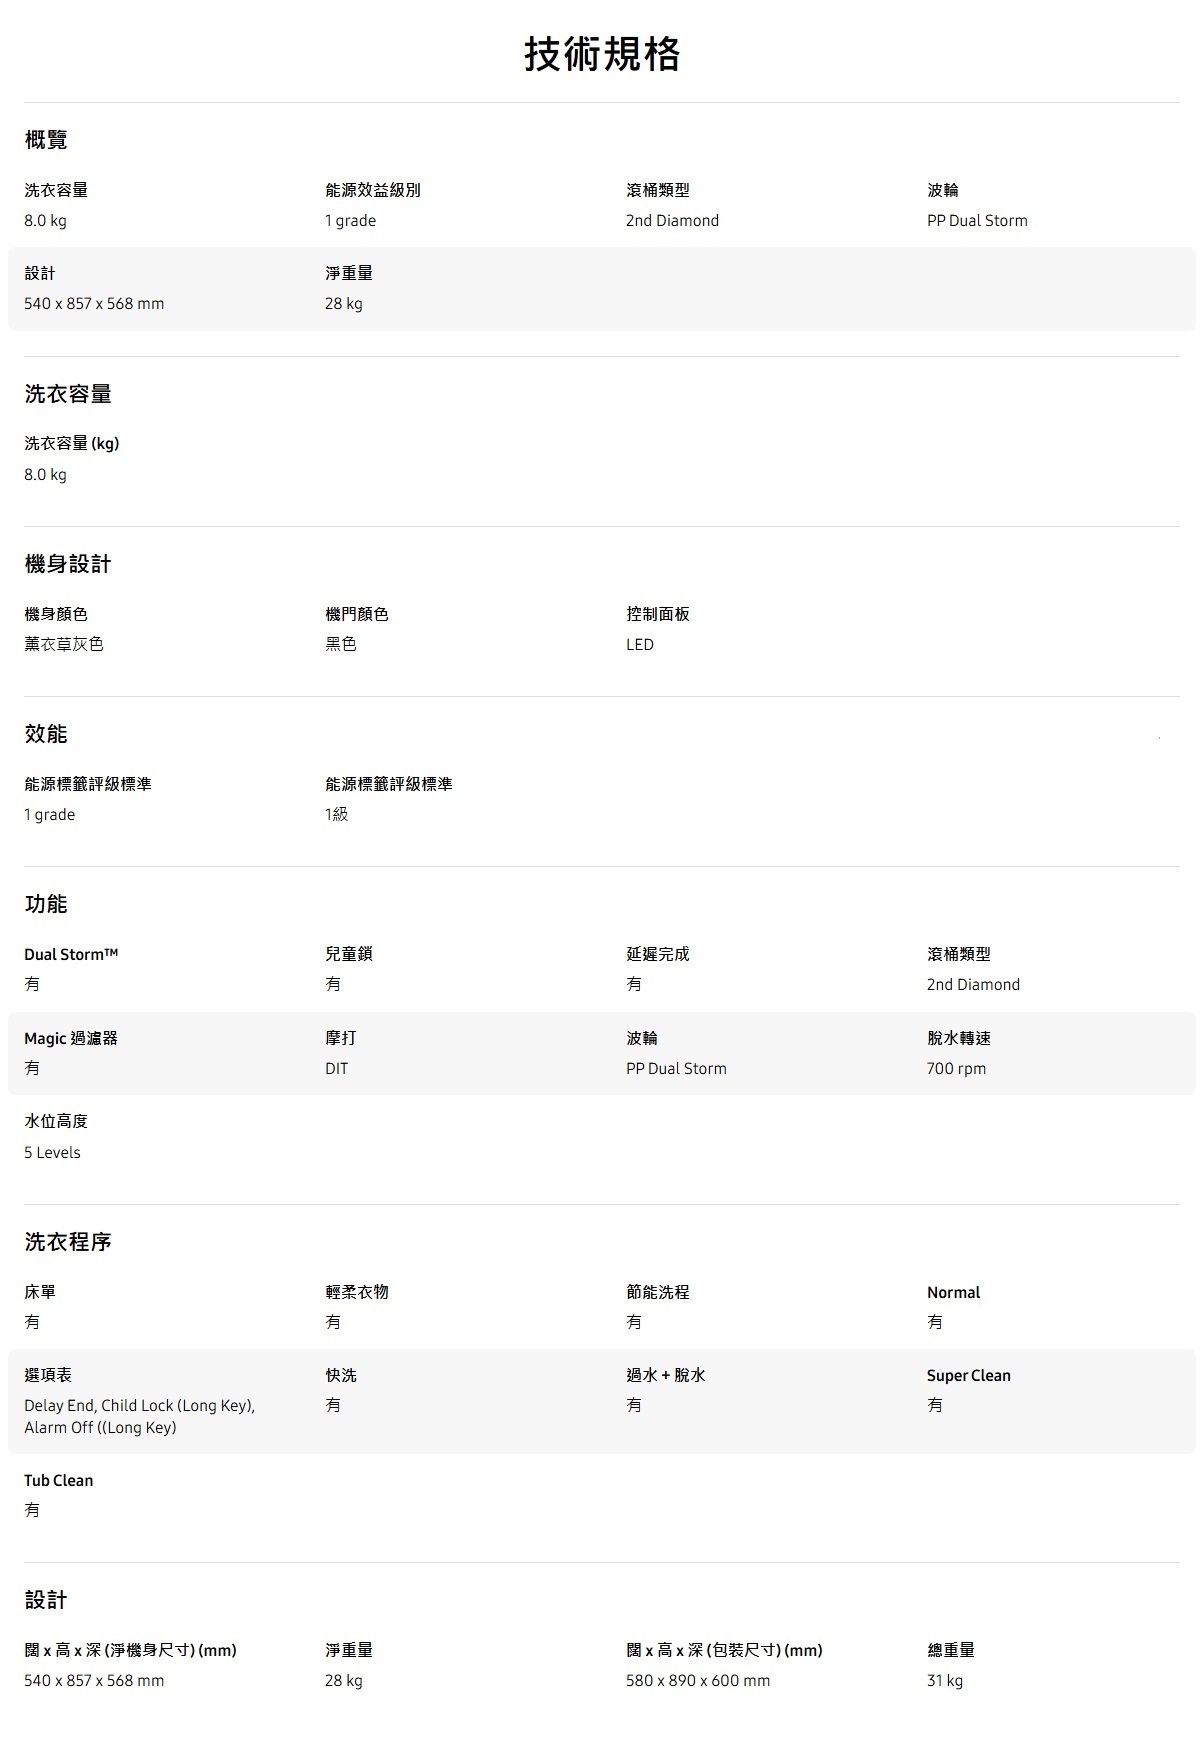Click the 能源效益級別 label in overview
Screen dimensions: 1200x1750
coord(372,190)
